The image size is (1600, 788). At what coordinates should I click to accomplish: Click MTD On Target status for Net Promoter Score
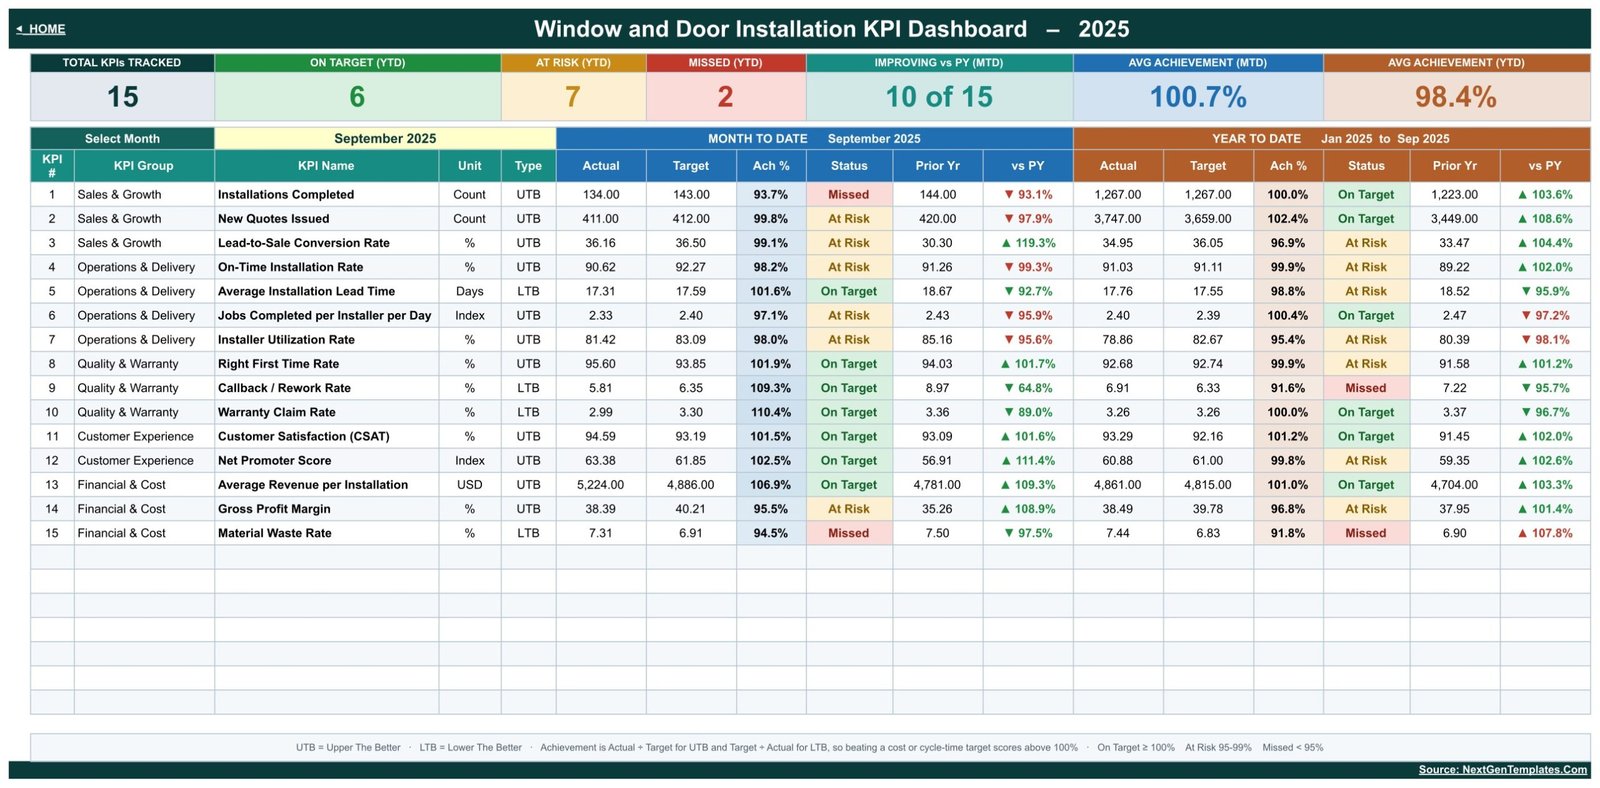[x=849, y=460]
